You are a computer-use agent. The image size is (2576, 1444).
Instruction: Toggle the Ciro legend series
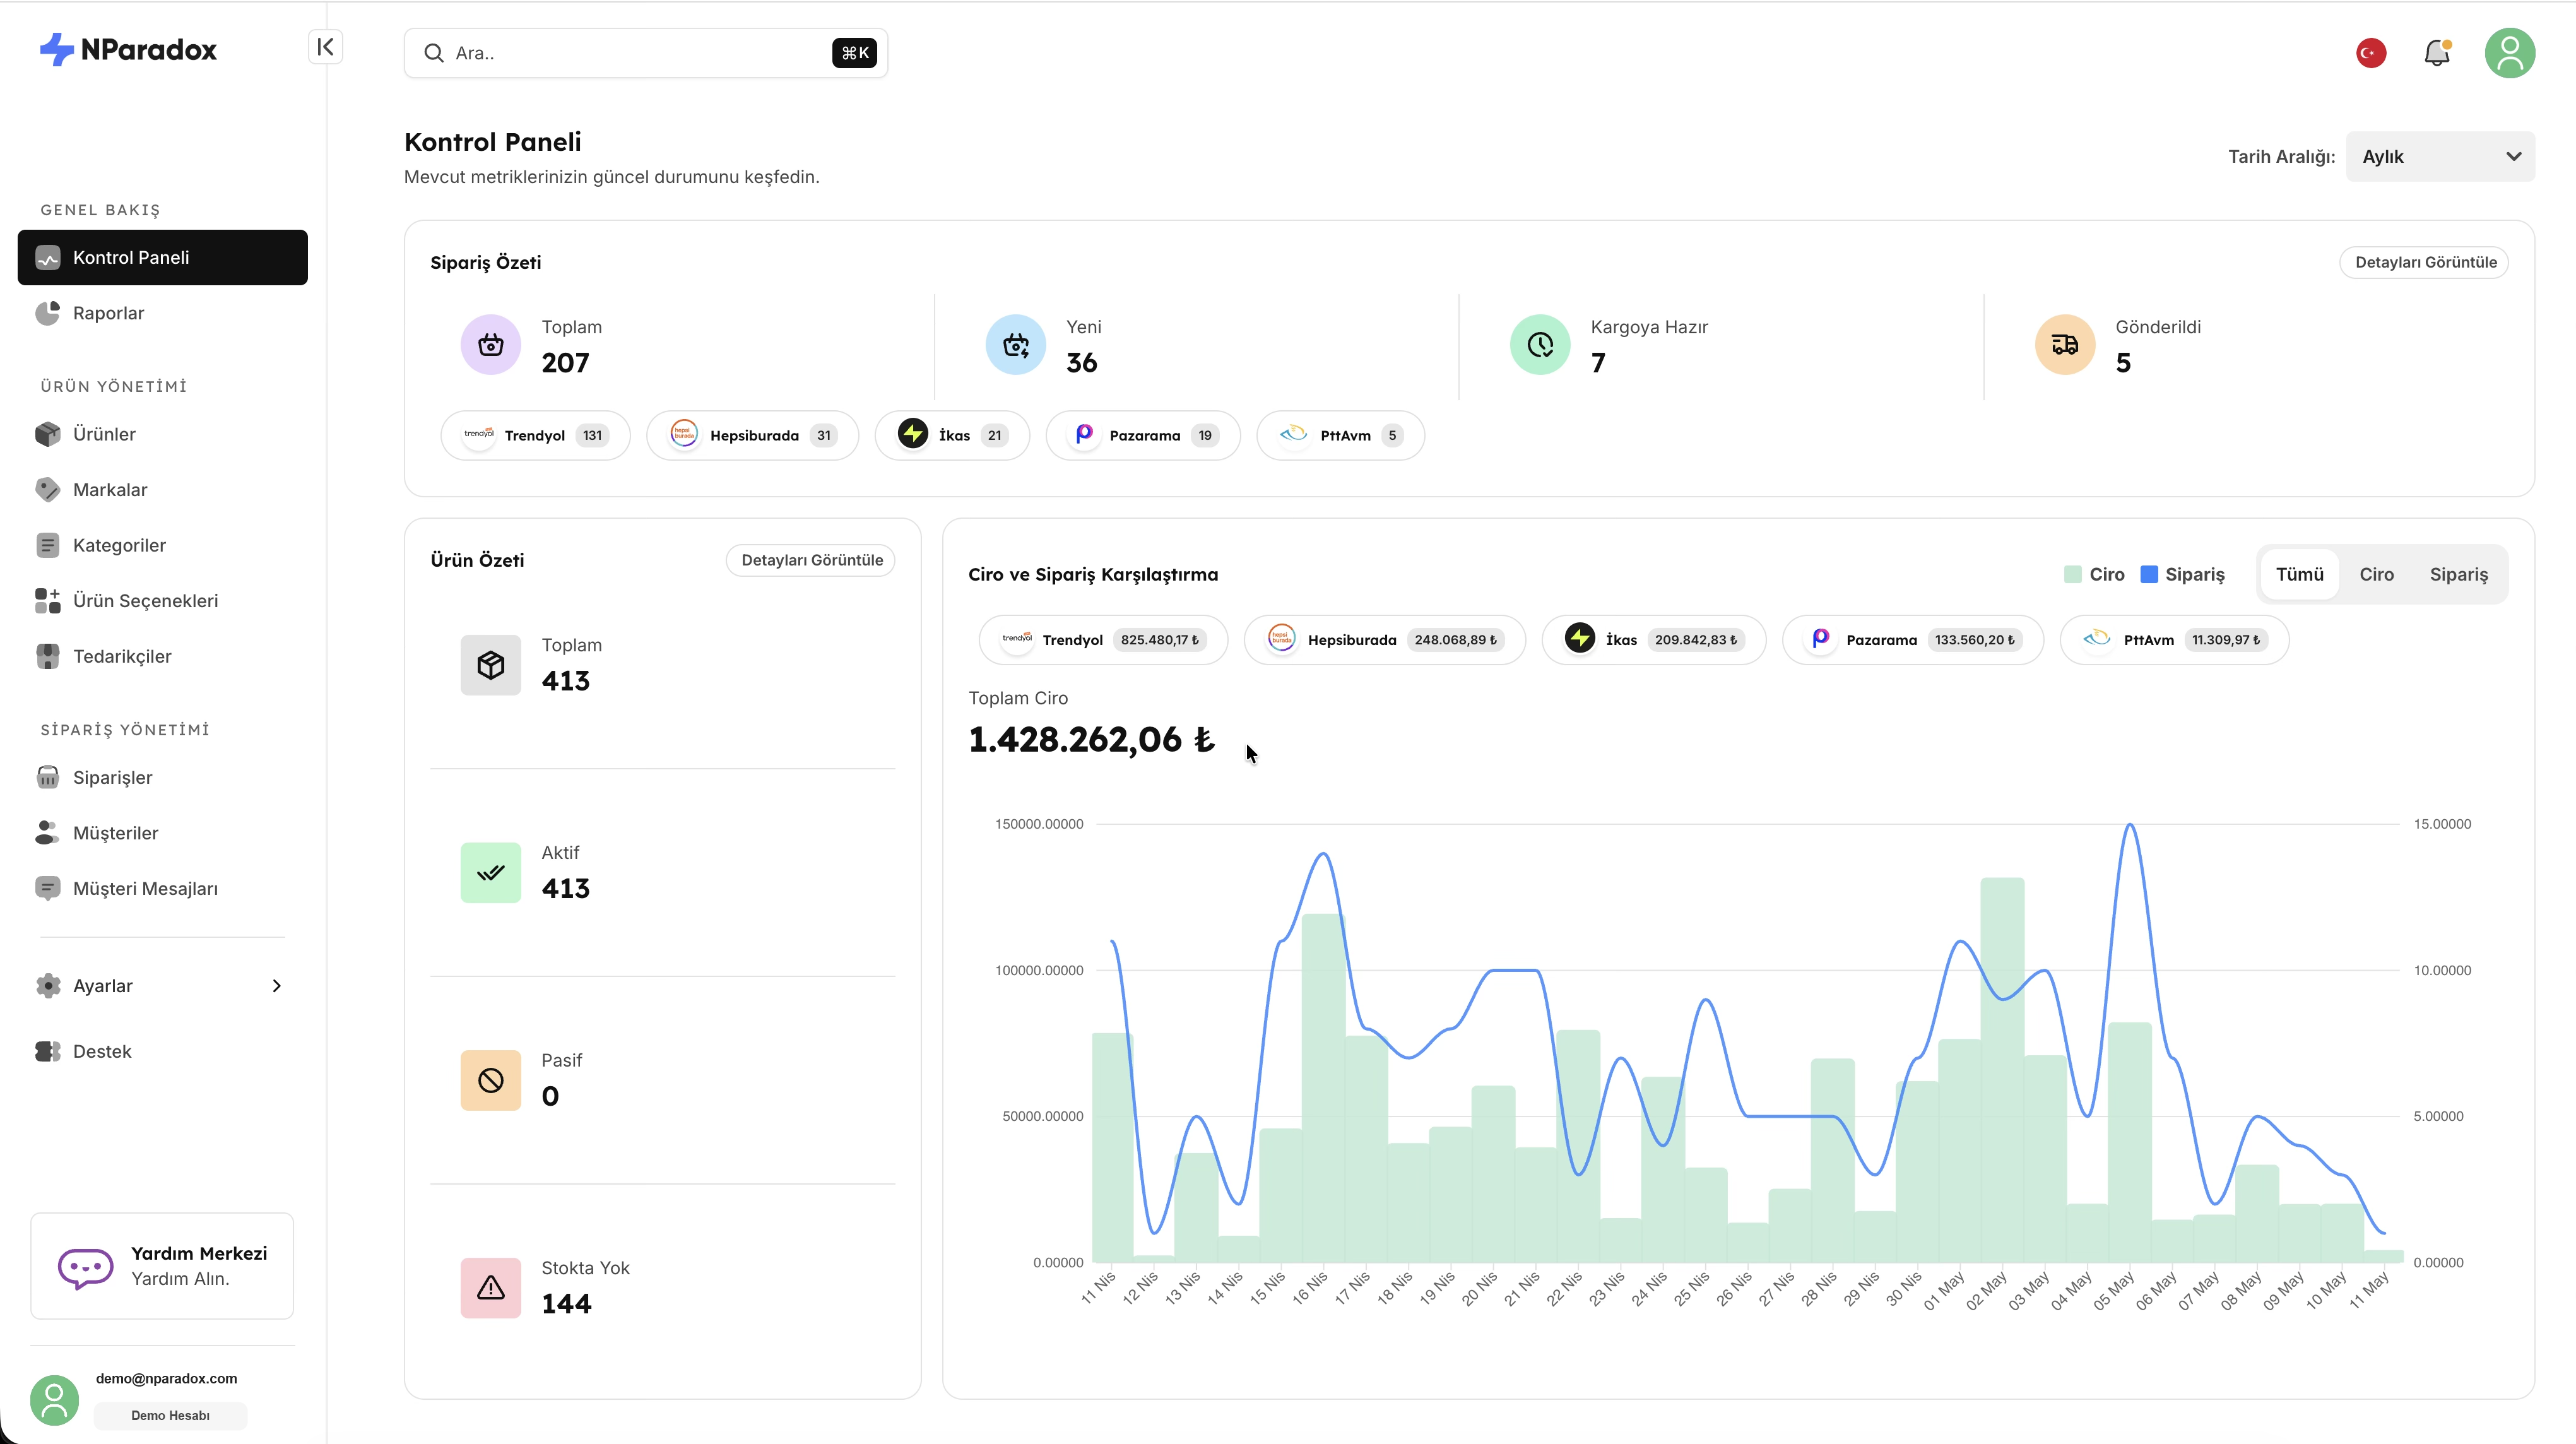click(2094, 574)
